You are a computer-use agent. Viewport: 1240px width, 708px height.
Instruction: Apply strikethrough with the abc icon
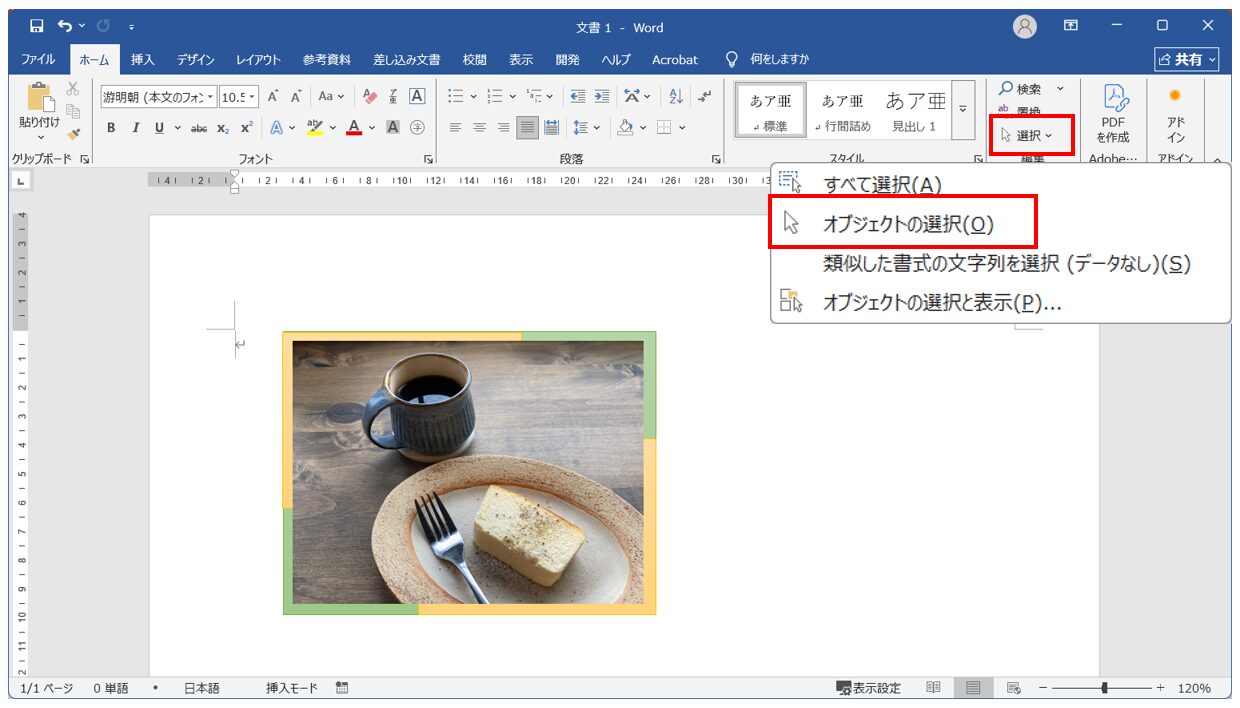199,128
